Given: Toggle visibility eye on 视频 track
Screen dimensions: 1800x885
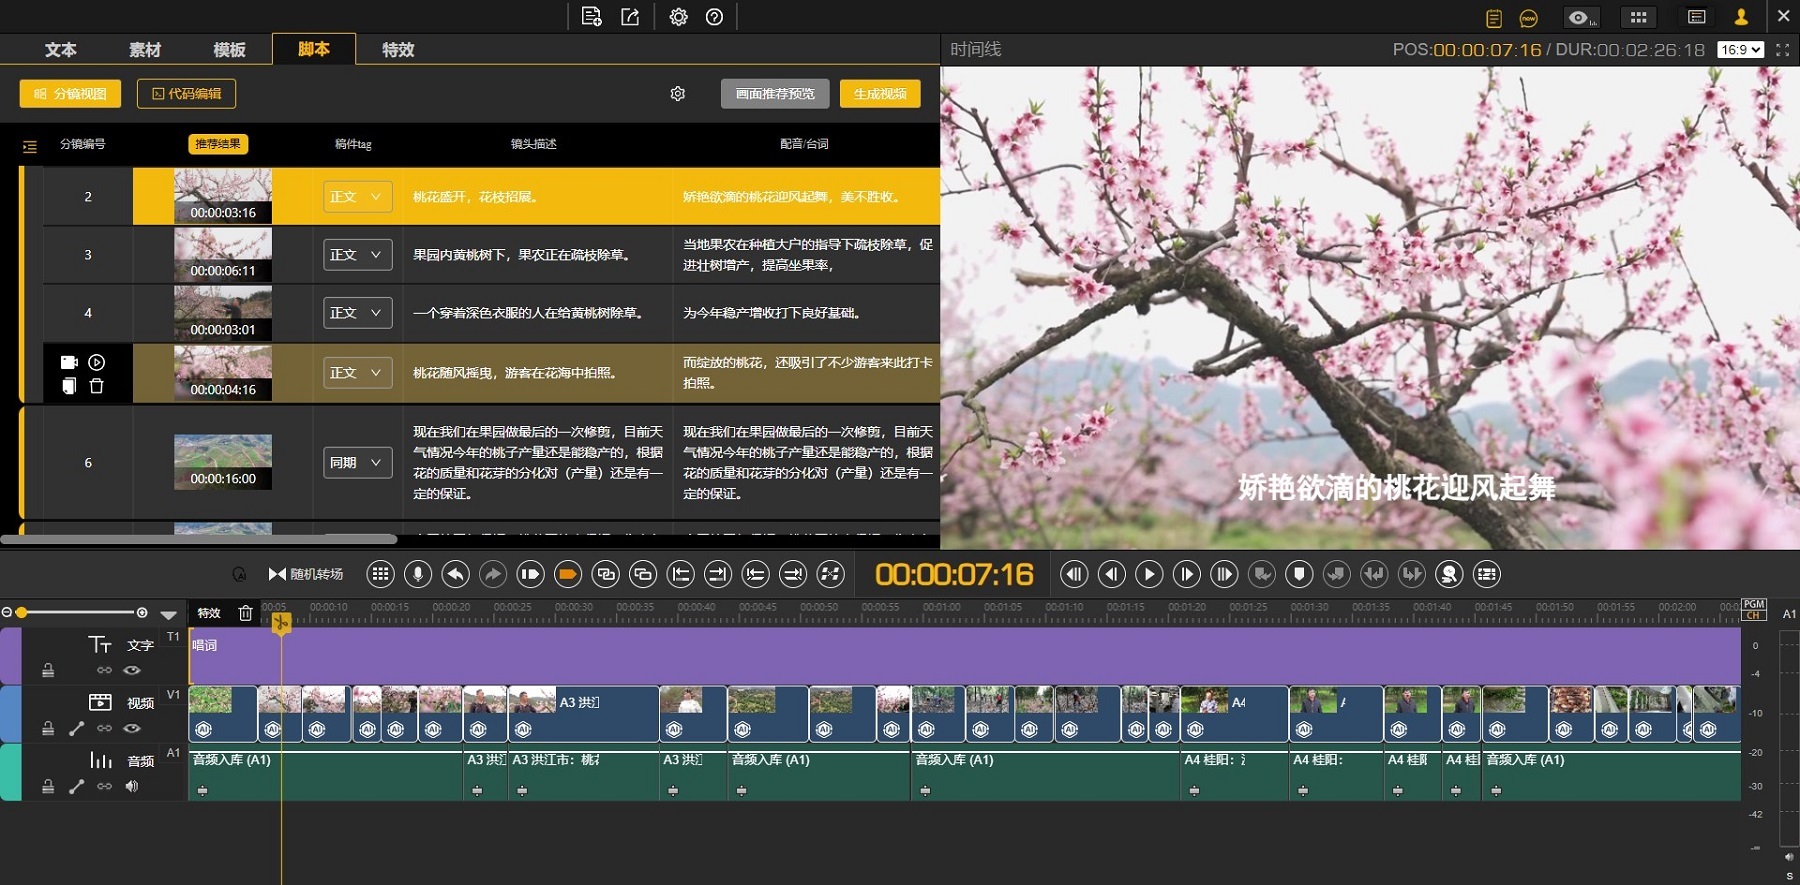Looking at the screenshot, I should 132,728.
